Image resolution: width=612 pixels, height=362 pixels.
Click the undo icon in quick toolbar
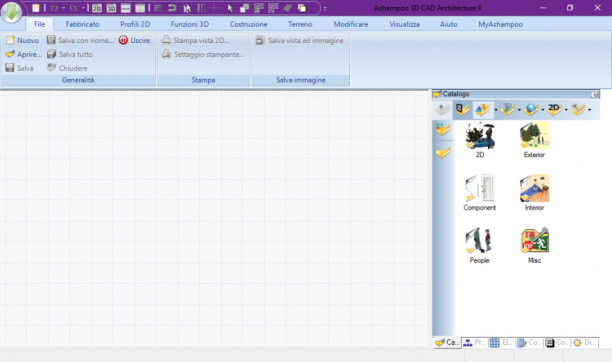tap(54, 8)
